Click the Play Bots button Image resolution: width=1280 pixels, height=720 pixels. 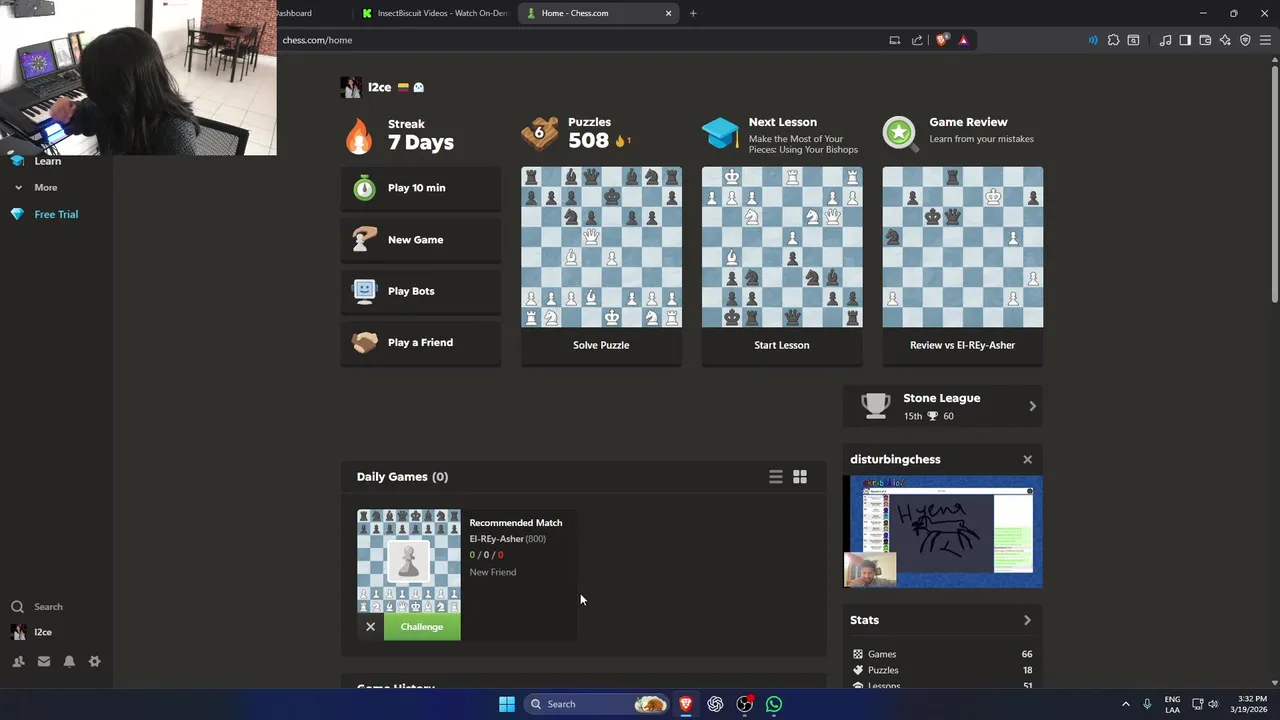tap(421, 291)
